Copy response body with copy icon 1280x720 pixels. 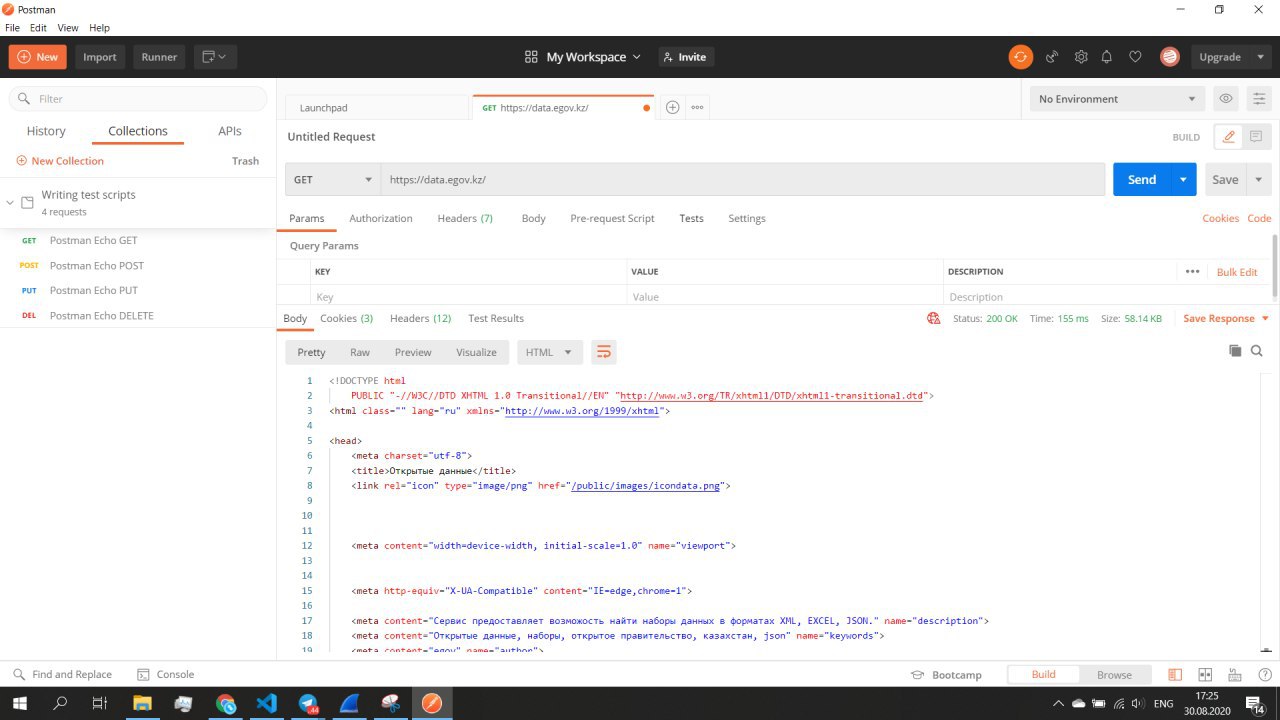1235,351
